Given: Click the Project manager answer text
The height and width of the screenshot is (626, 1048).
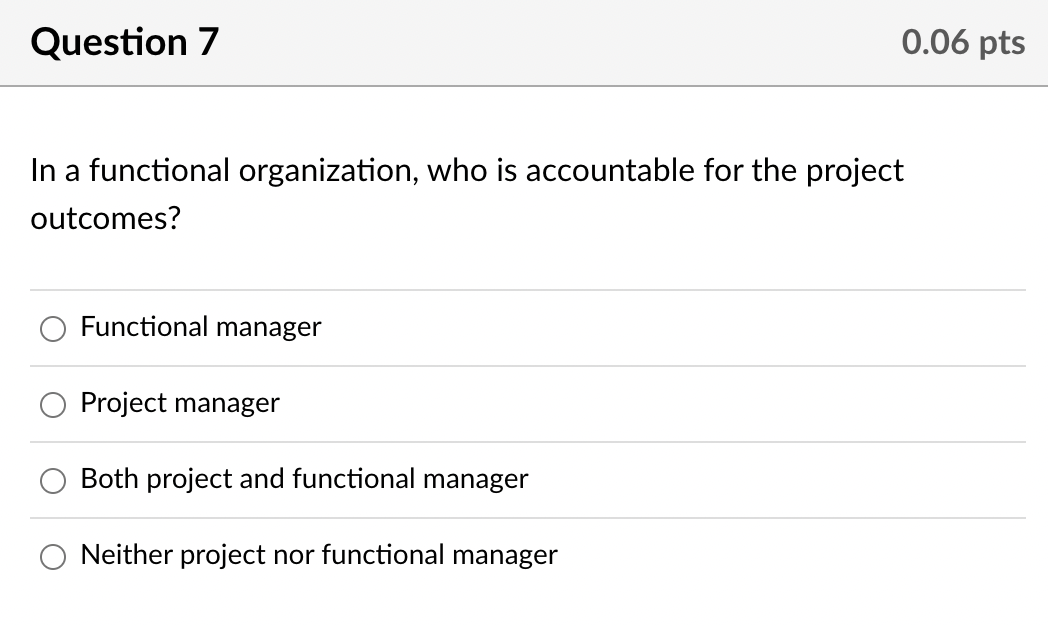Looking at the screenshot, I should tap(179, 403).
